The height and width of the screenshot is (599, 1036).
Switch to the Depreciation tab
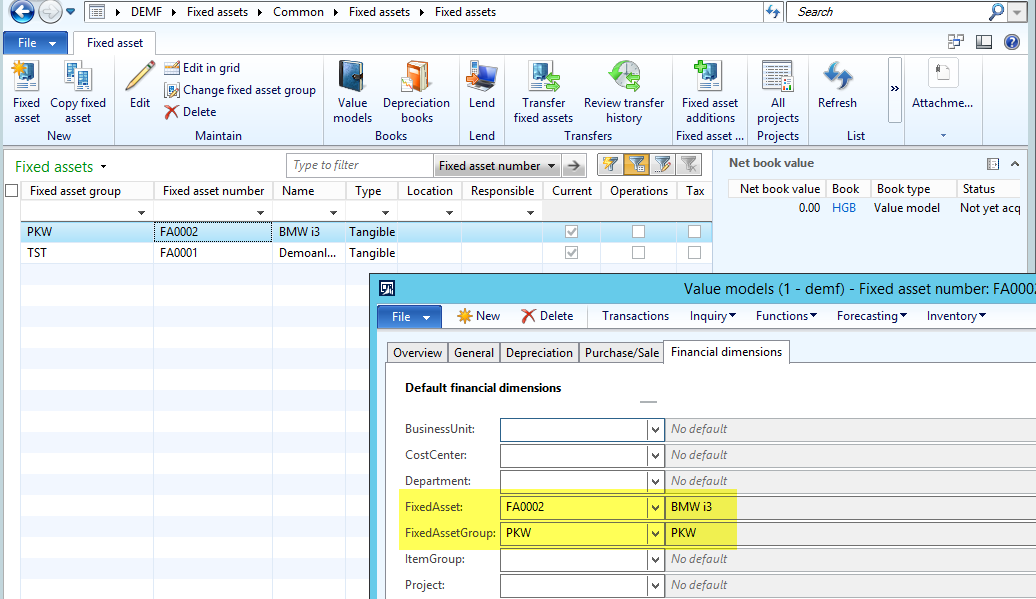click(539, 353)
